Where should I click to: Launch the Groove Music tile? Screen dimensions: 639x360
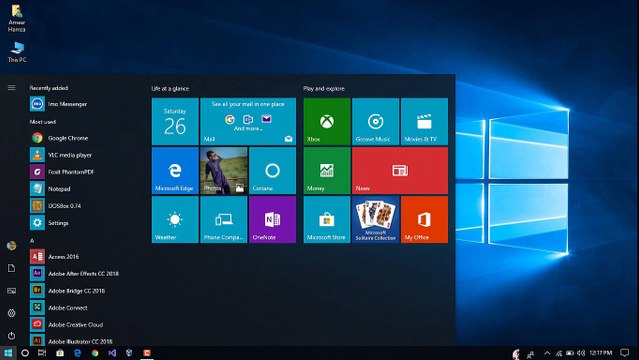[x=375, y=121]
